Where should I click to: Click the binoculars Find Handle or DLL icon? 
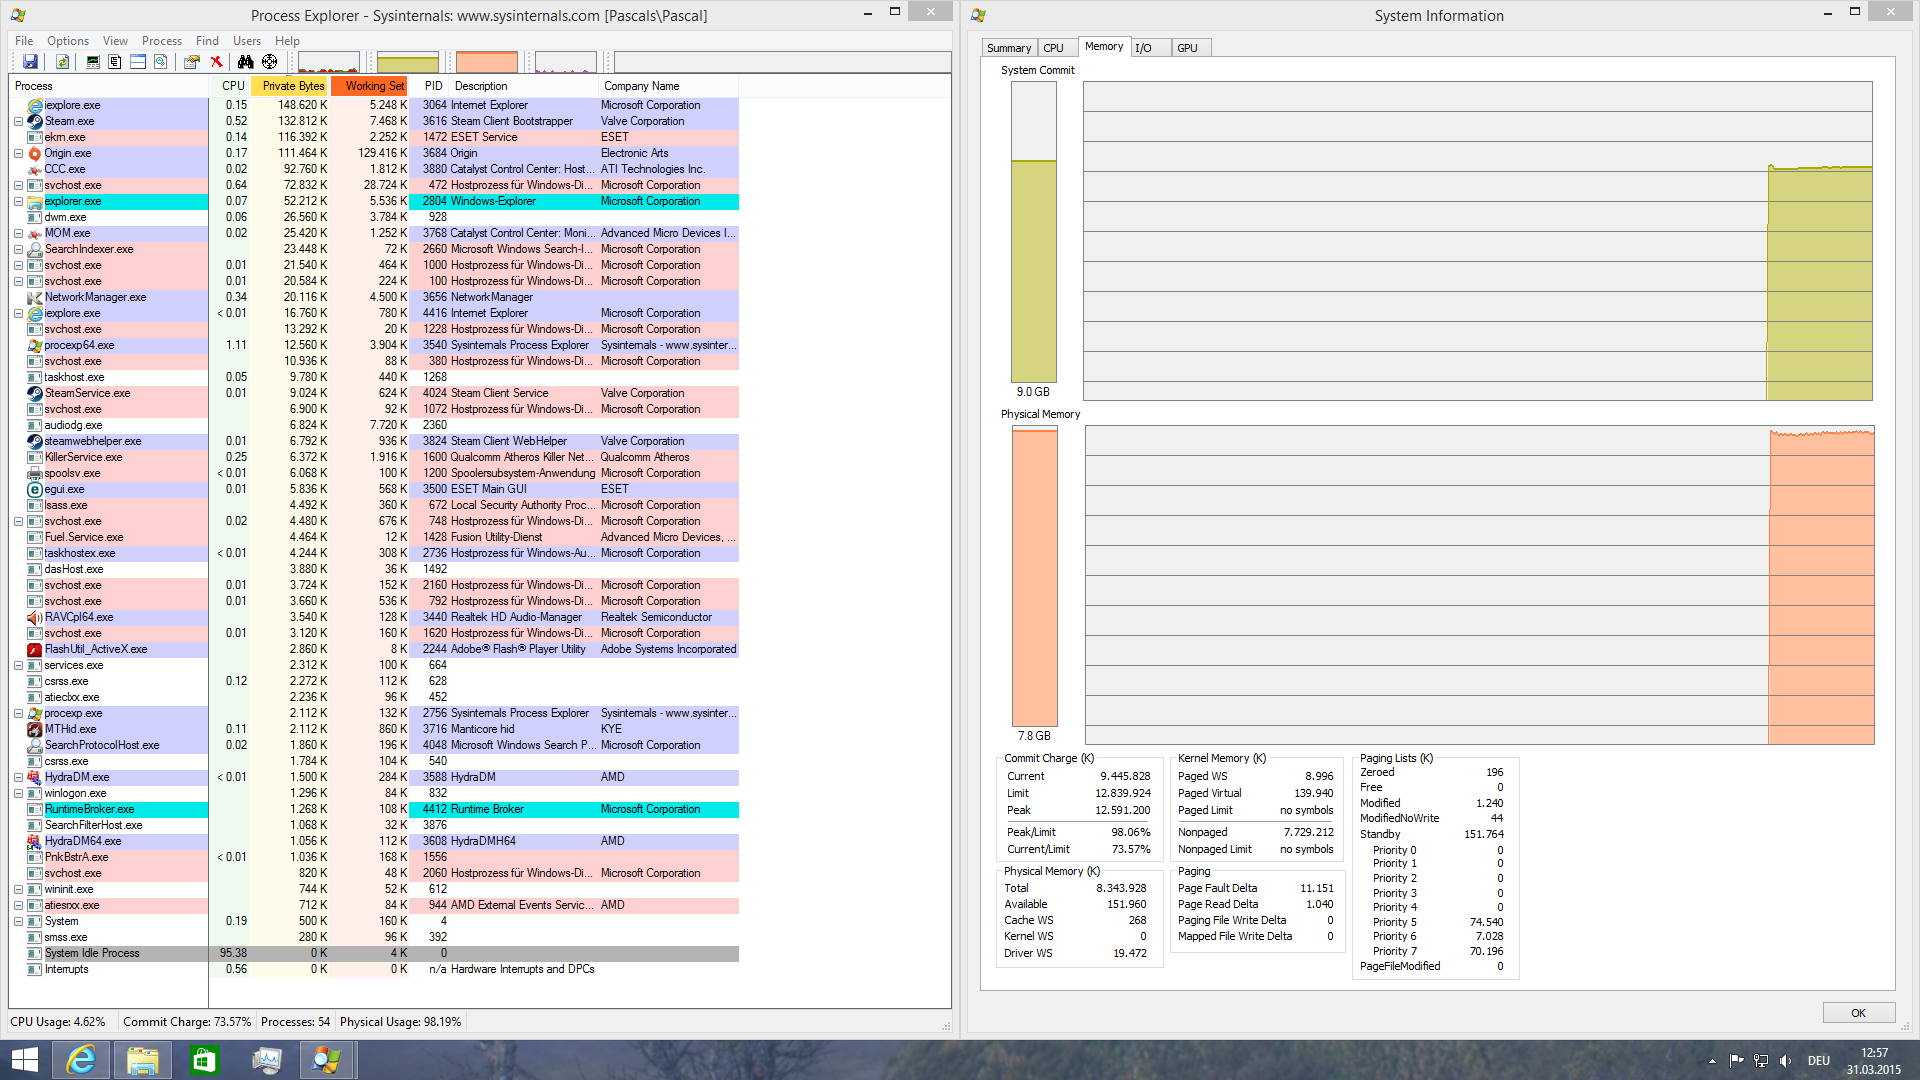click(246, 62)
